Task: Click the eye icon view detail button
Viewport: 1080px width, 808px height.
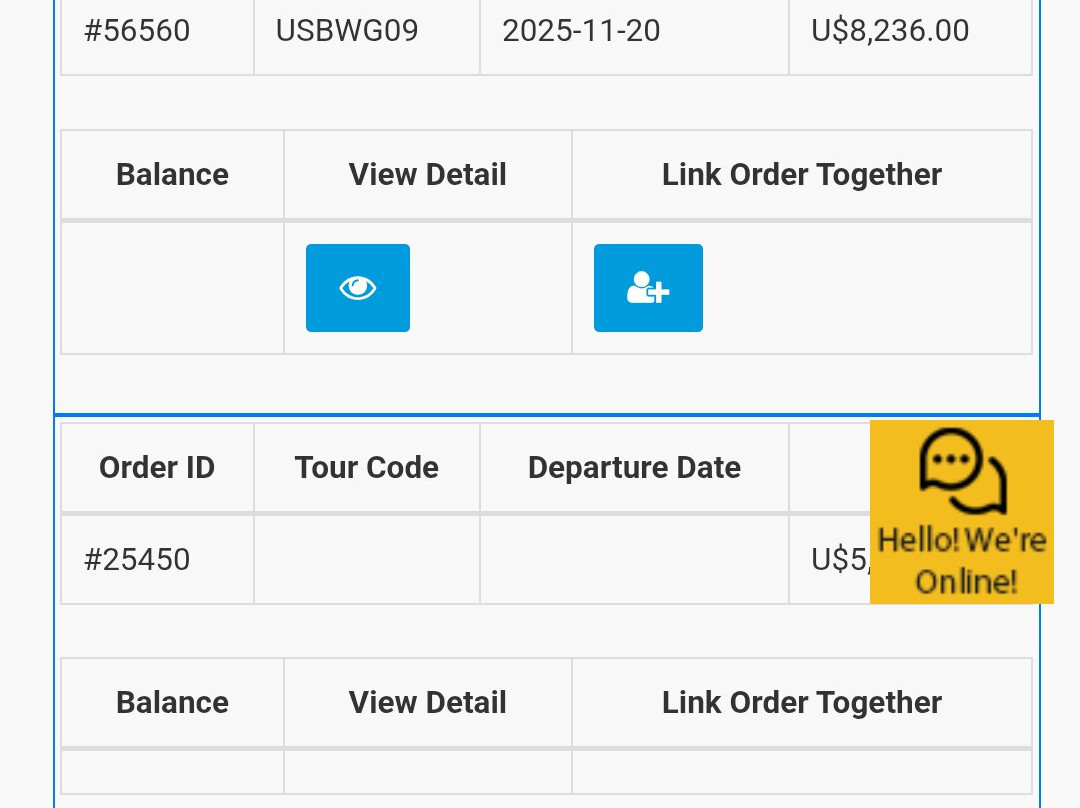Action: point(358,288)
